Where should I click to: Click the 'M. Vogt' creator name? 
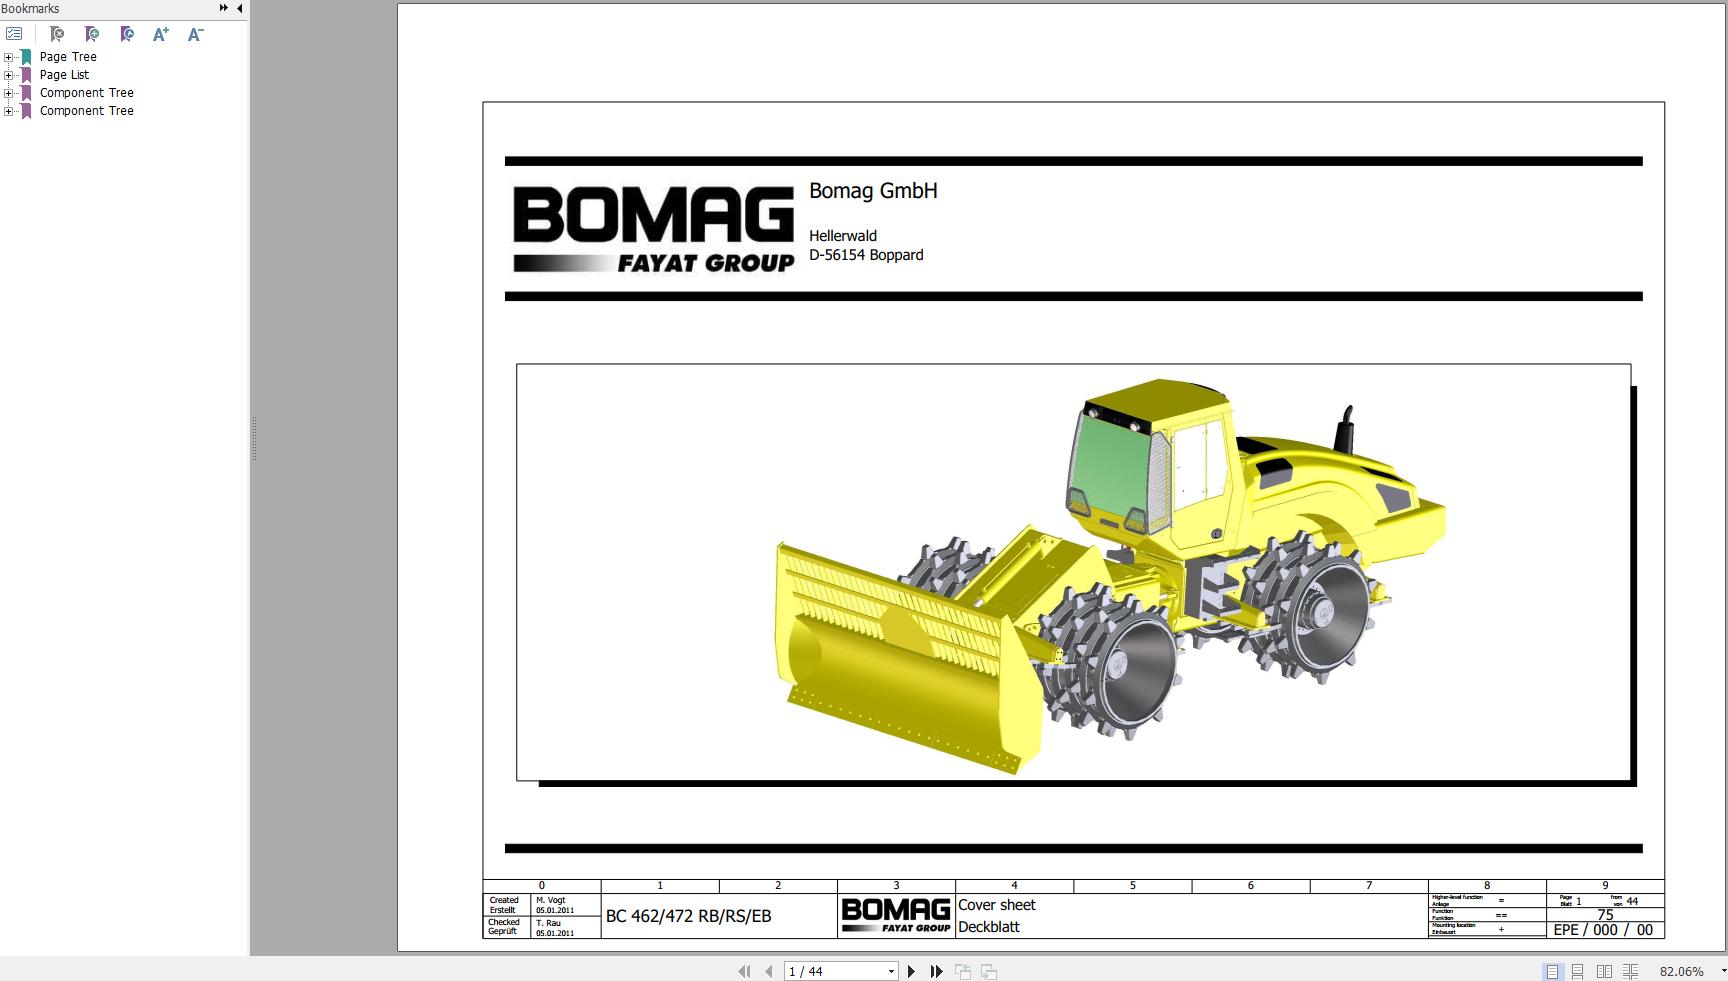point(550,900)
